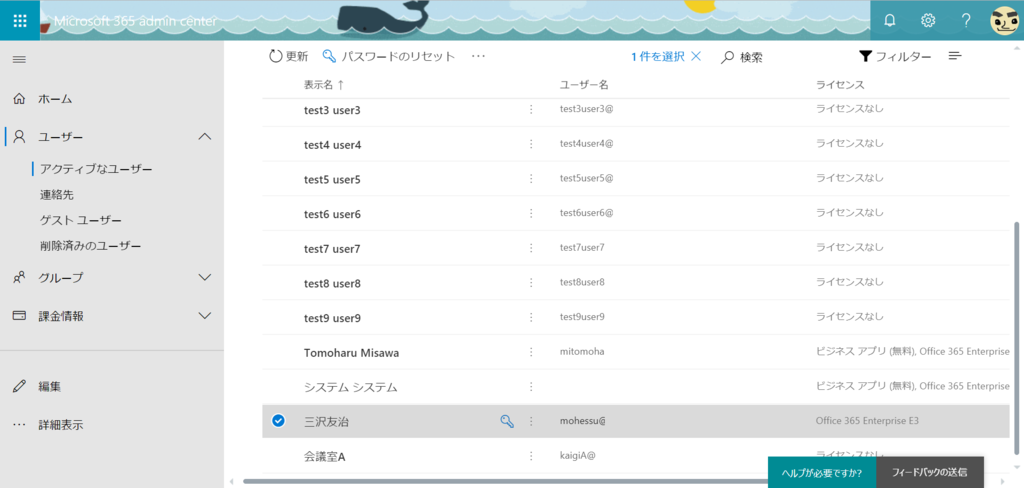The image size is (1024, 488).
Task: Click the ヘルプが必要ですか? button
Action: (821, 472)
